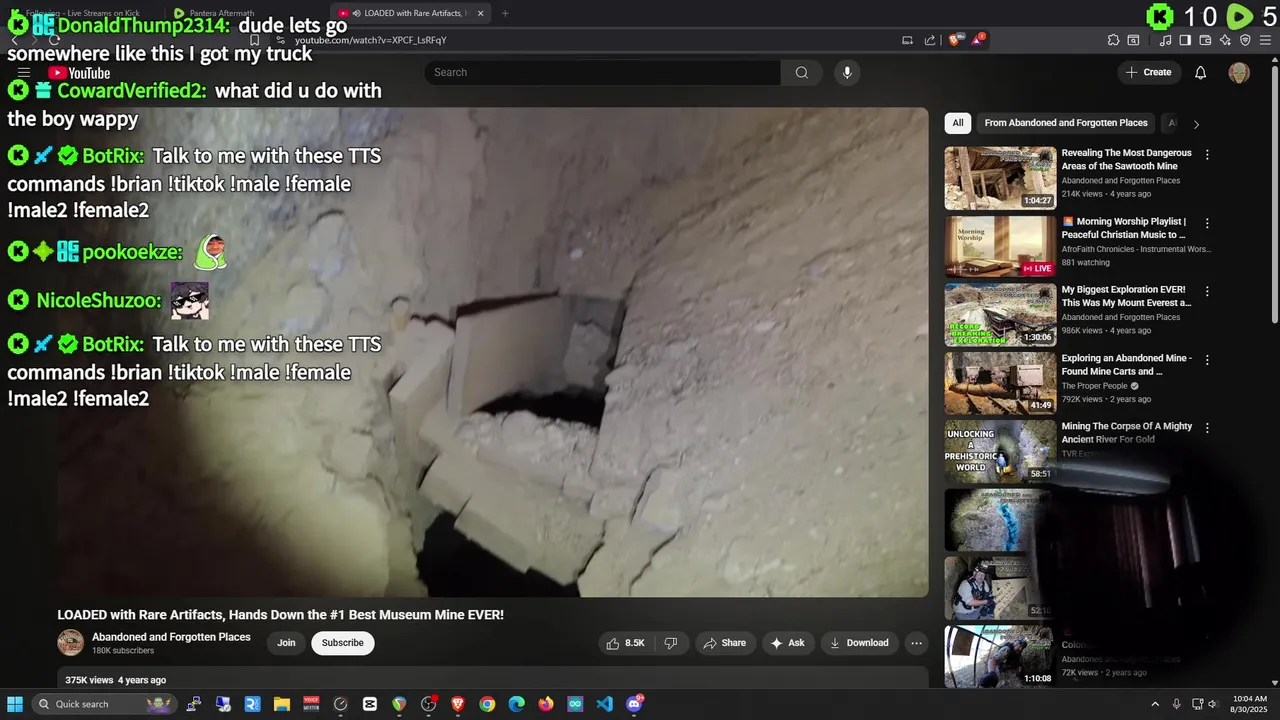This screenshot has height=720, width=1280.
Task: Open options for Mining The Corpse video
Action: [1207, 427]
